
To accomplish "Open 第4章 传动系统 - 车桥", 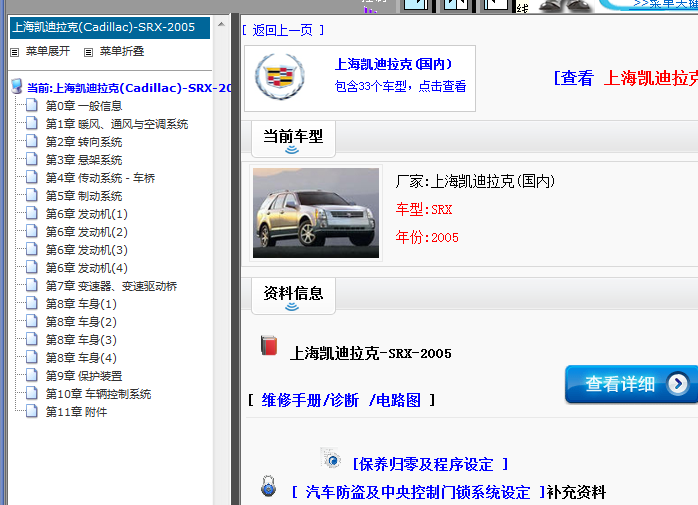I will point(100,178).
